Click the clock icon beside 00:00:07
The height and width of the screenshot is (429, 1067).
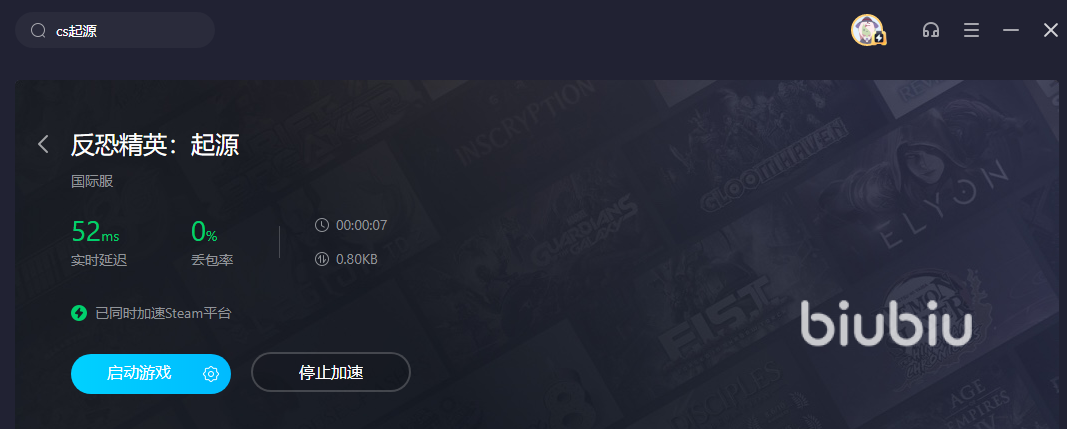coord(322,225)
